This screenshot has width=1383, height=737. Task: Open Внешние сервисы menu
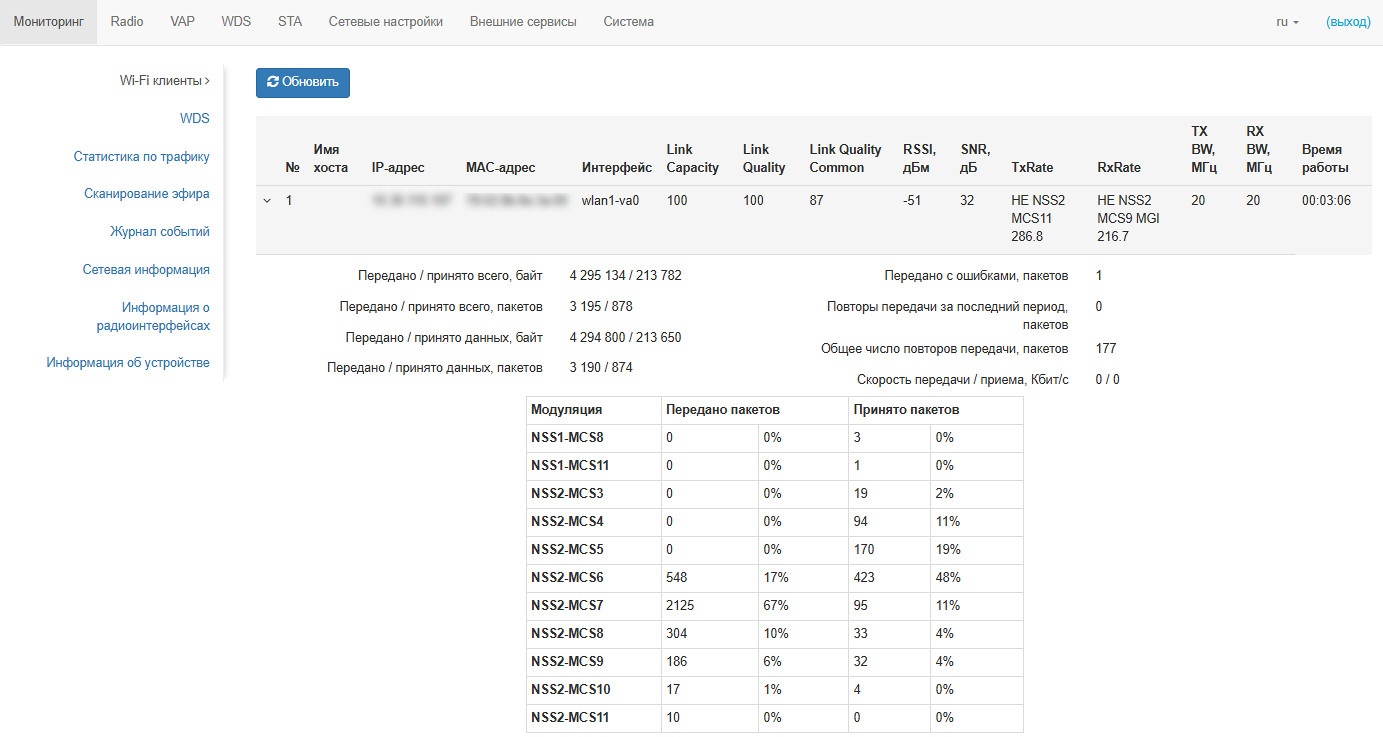pyautogui.click(x=523, y=22)
